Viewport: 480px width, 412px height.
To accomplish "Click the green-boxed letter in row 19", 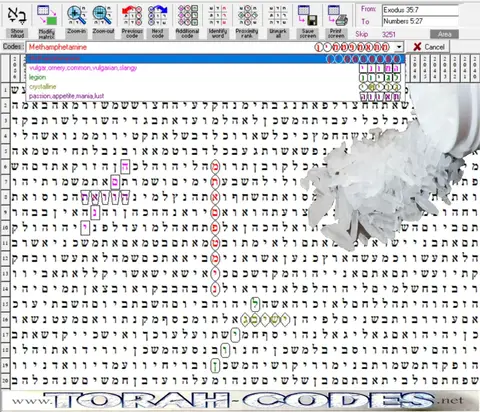I will [x=215, y=365].
